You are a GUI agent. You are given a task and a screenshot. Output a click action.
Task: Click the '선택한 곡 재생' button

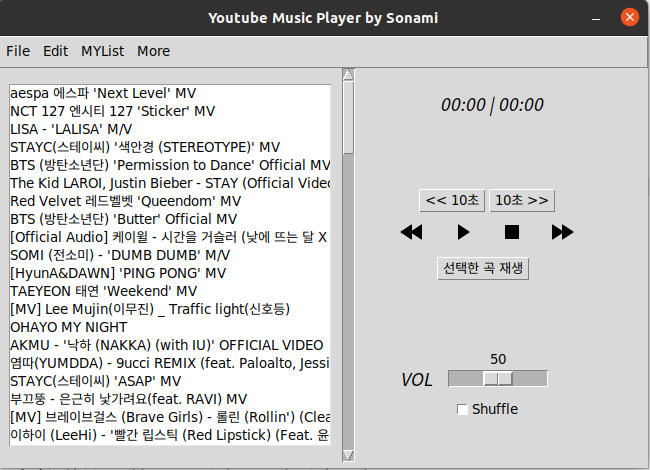click(x=483, y=269)
